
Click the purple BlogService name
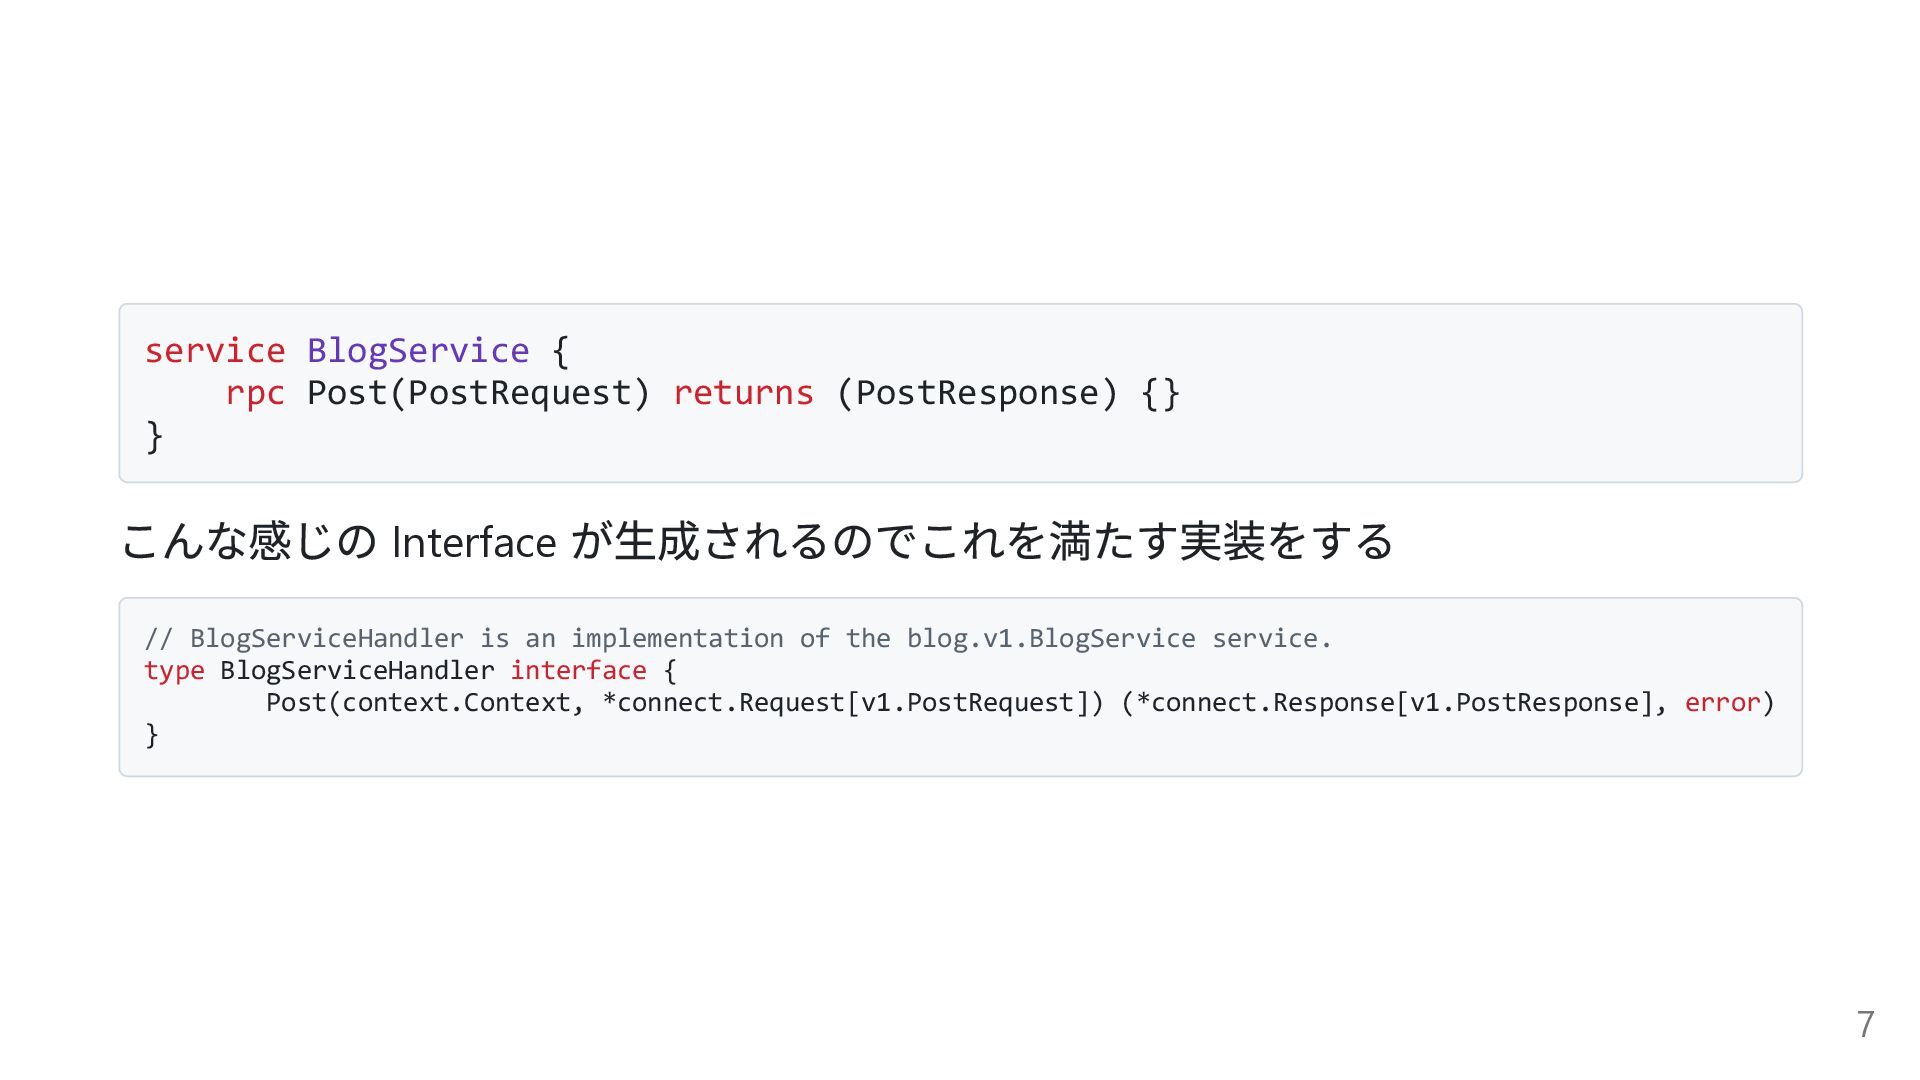click(x=418, y=351)
